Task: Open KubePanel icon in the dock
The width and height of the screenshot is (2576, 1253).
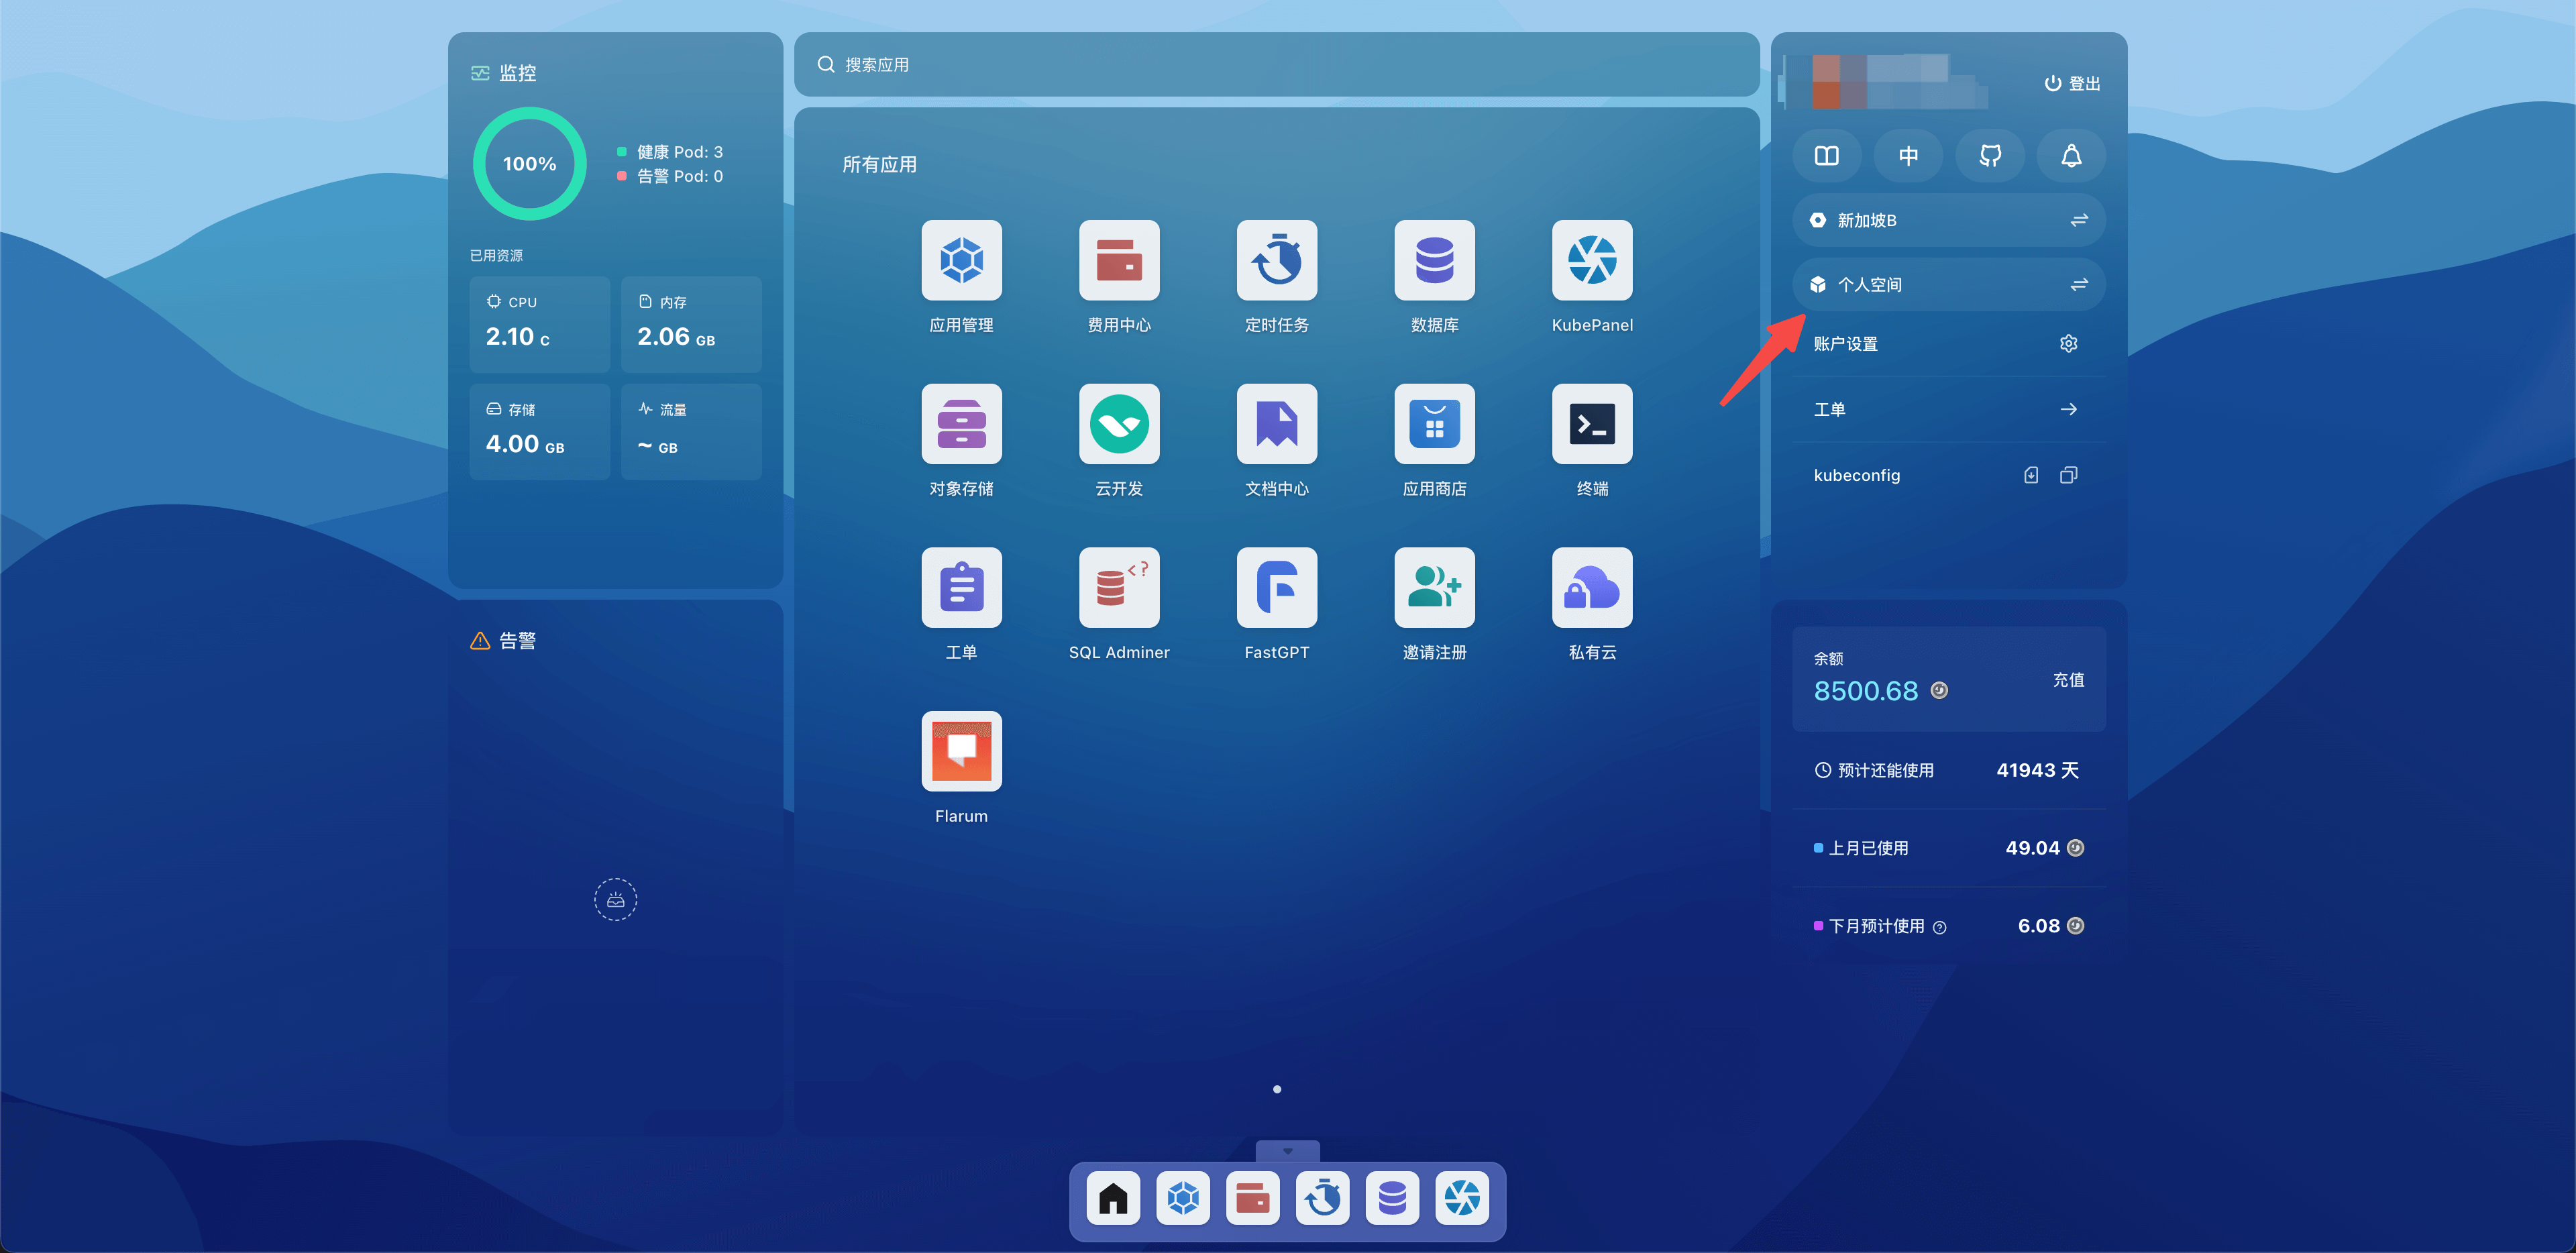Action: (1462, 1198)
